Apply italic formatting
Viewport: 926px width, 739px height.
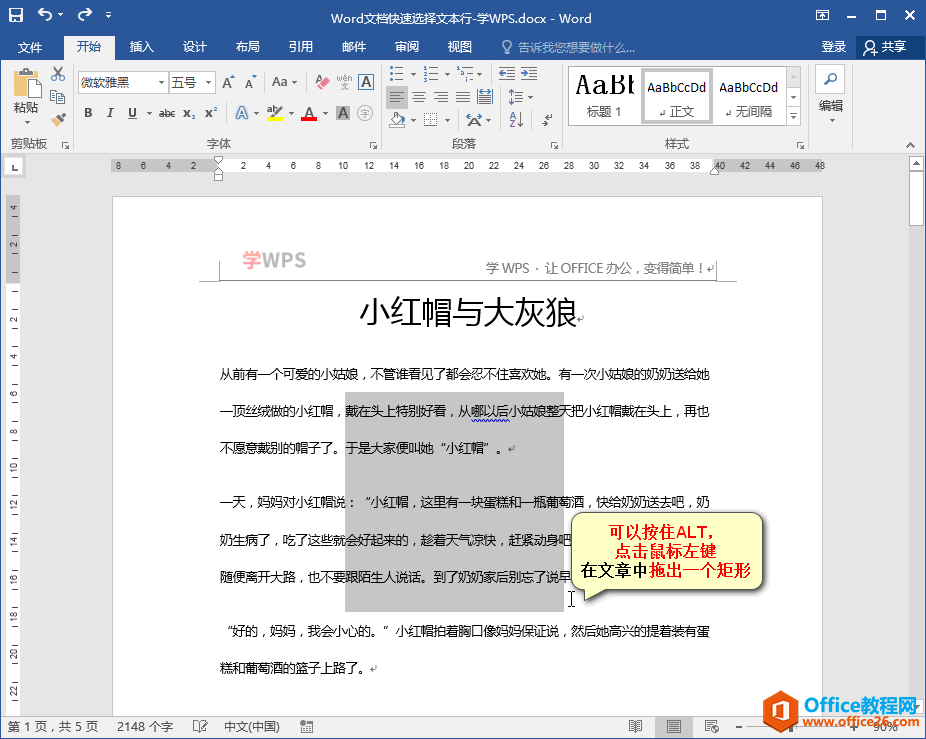(110, 111)
